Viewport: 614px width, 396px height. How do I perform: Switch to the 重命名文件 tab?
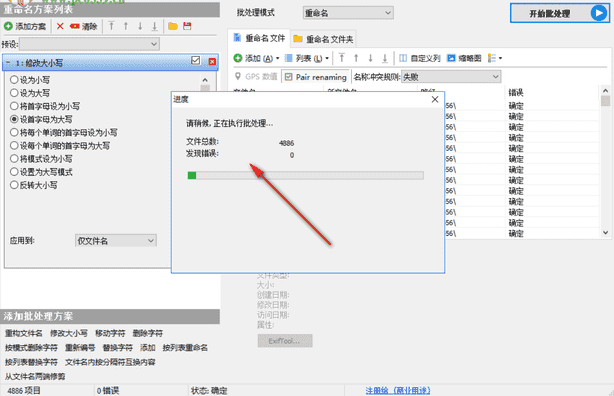click(x=259, y=38)
